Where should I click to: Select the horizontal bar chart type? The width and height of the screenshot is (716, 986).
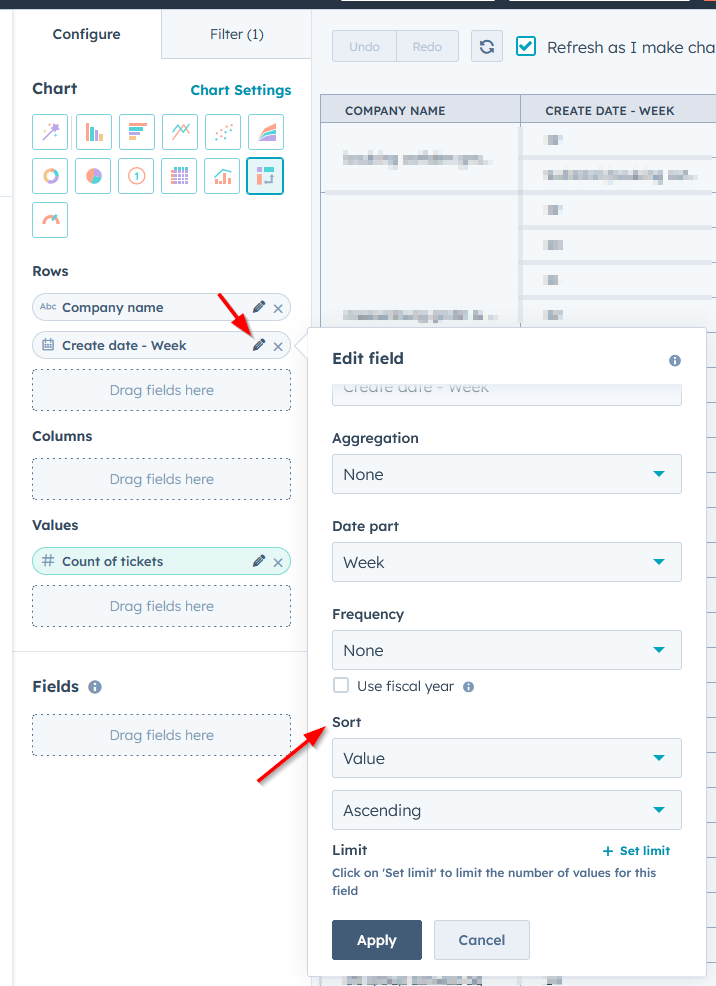point(136,131)
